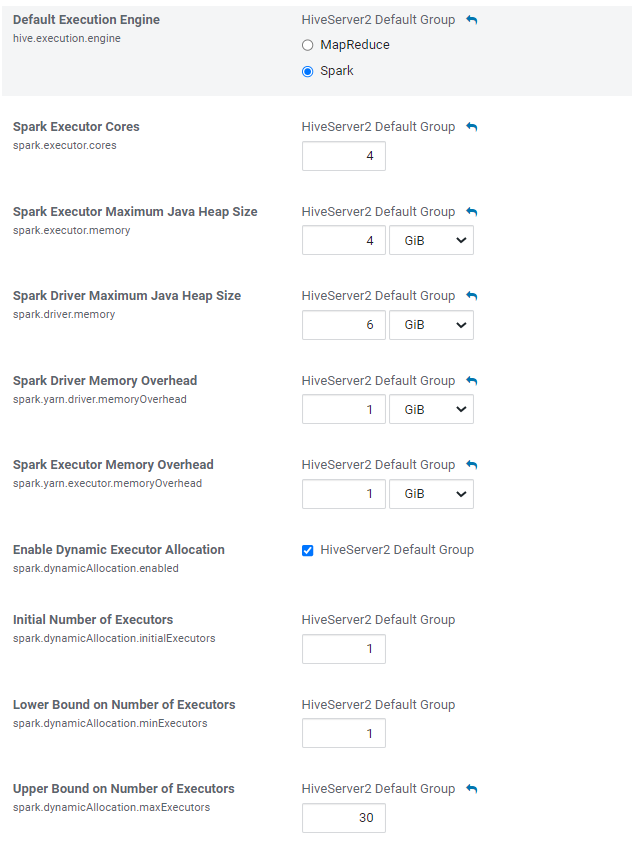Focus Initial Number of Executors field

[x=343, y=649]
